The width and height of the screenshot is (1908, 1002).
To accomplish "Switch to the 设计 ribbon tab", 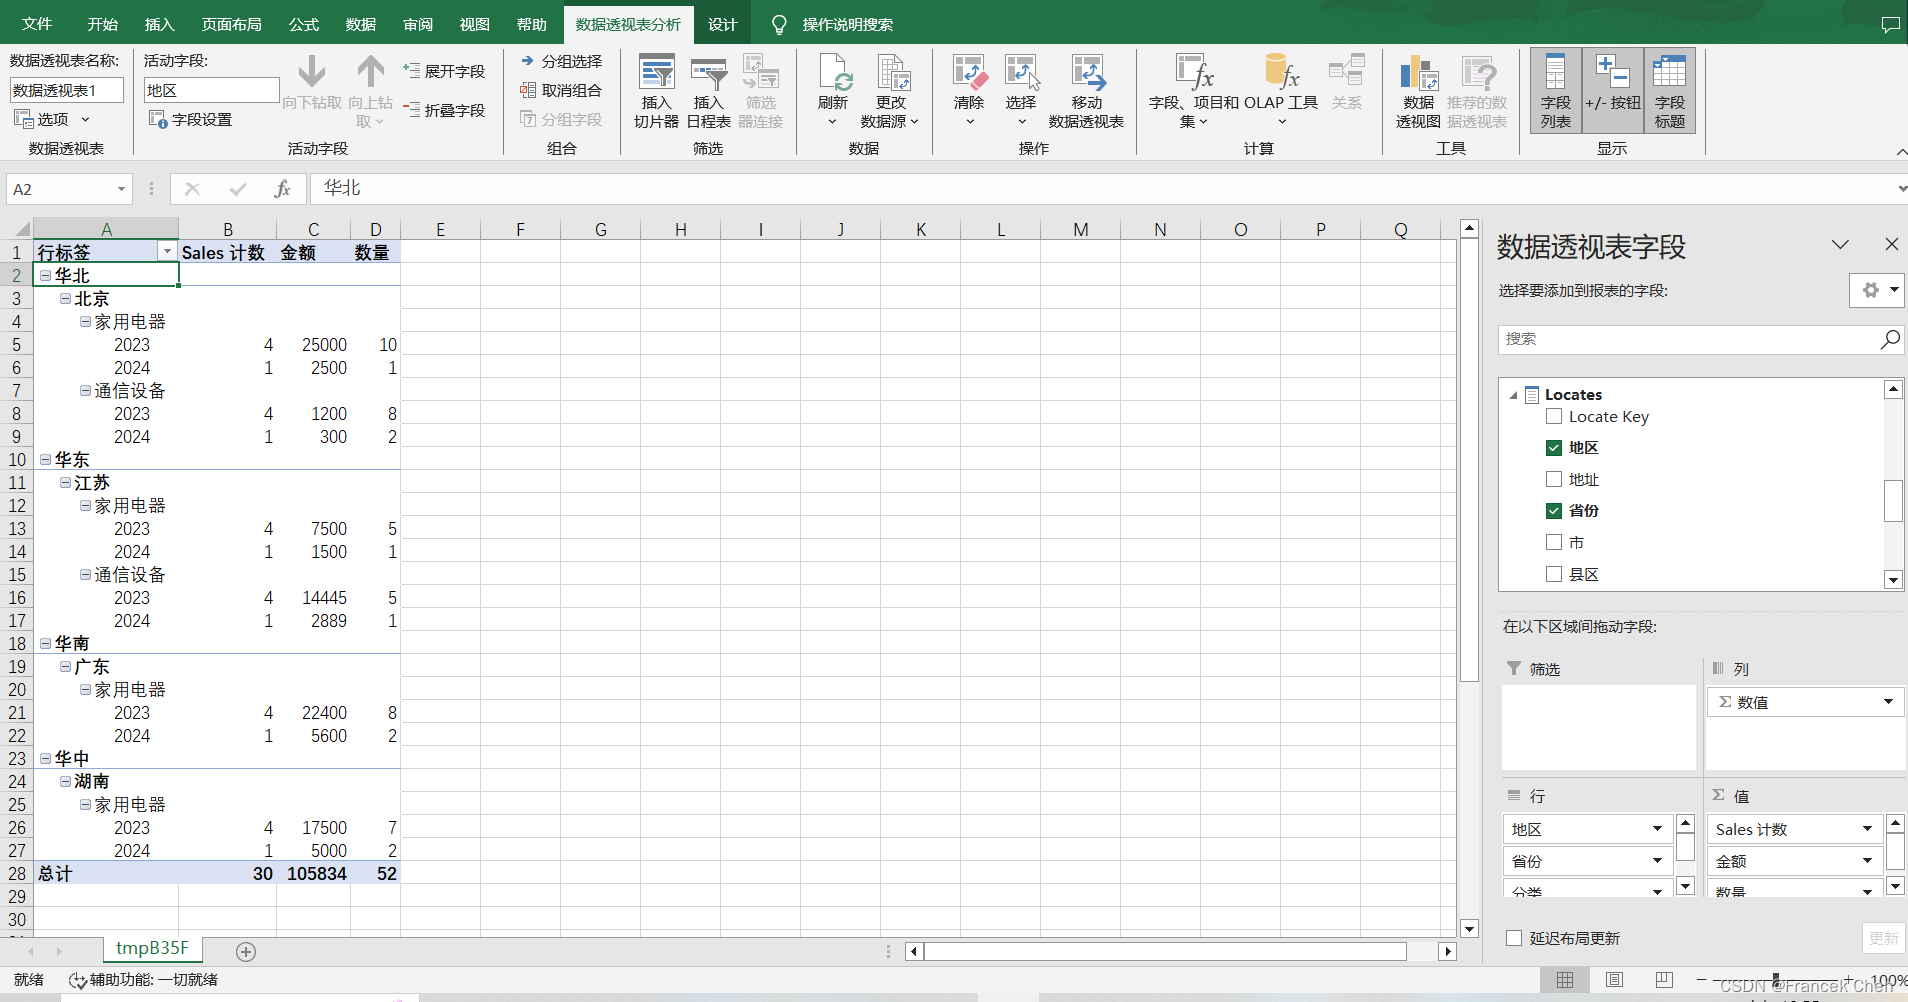I will point(723,24).
